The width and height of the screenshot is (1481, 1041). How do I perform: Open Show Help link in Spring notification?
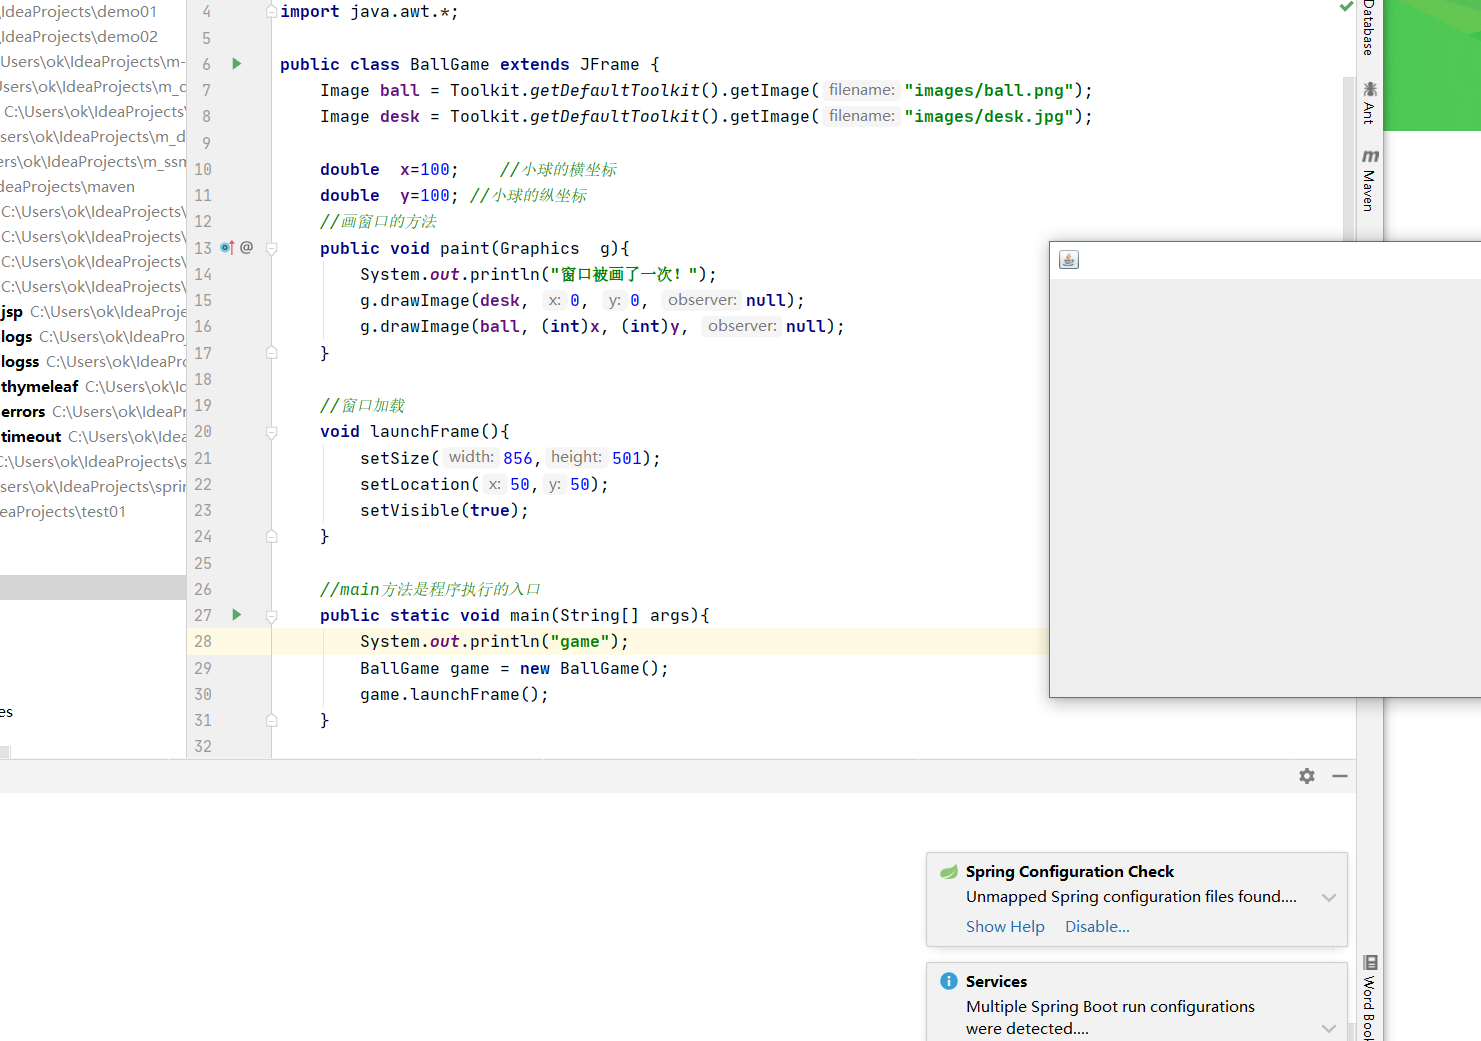[1005, 927]
